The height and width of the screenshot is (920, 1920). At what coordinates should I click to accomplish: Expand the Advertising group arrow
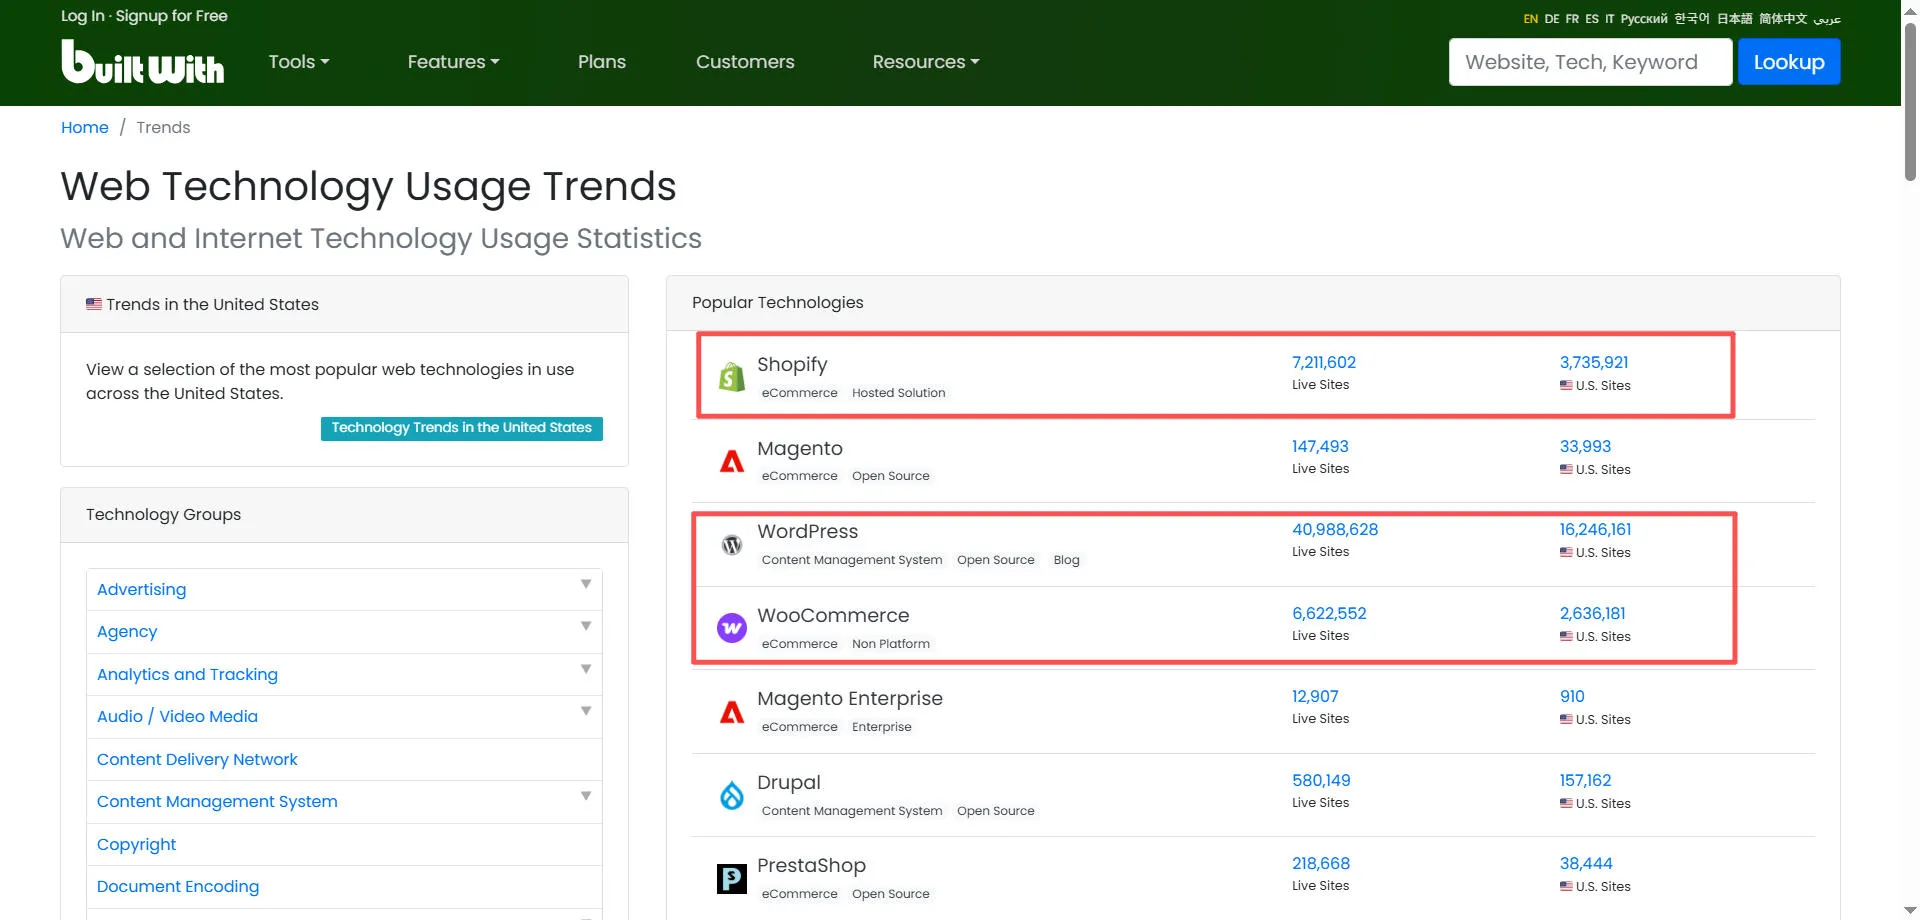[586, 584]
